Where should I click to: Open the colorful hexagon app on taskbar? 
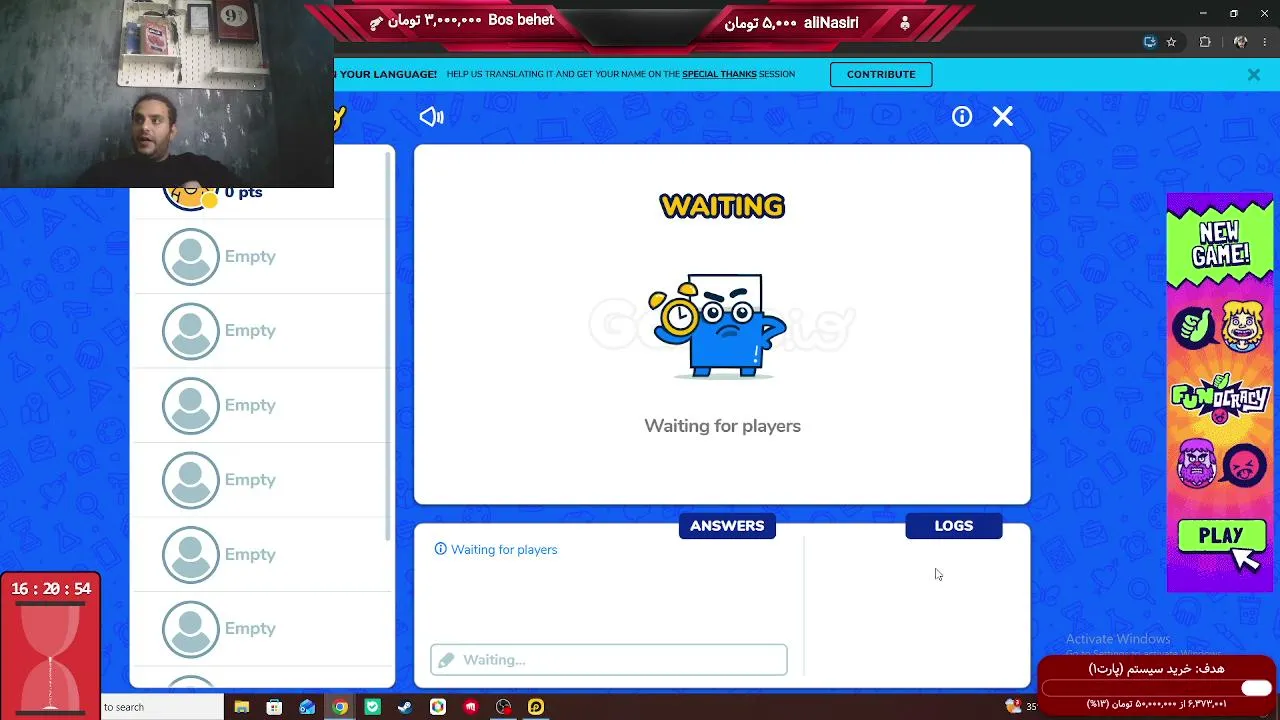click(438, 707)
